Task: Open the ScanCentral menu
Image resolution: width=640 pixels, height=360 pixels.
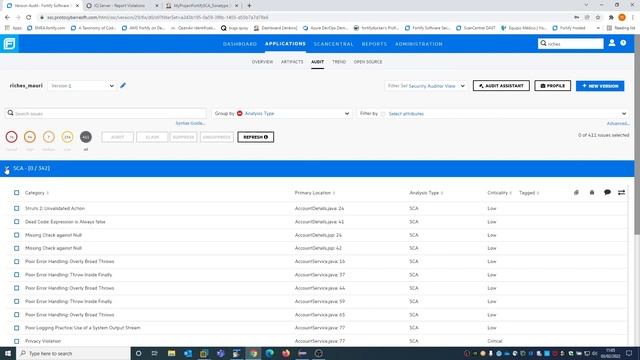Action: [x=333, y=44]
